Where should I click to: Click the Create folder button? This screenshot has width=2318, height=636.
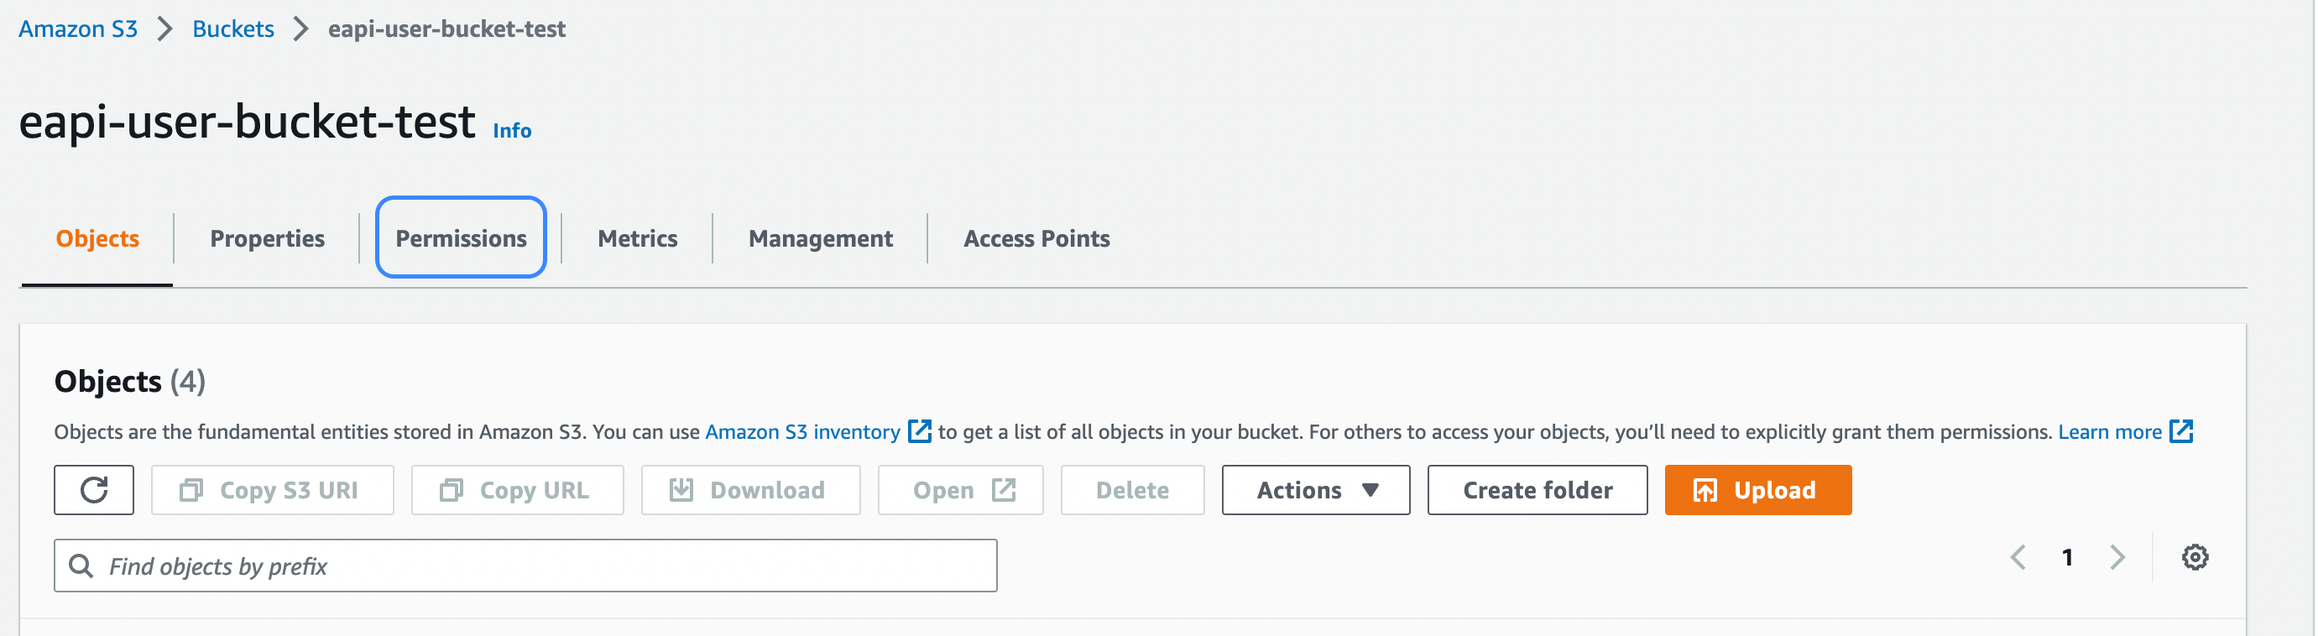tap(1537, 490)
